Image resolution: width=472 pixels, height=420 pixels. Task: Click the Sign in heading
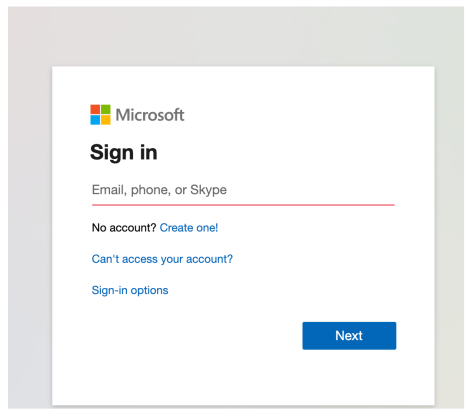(124, 153)
